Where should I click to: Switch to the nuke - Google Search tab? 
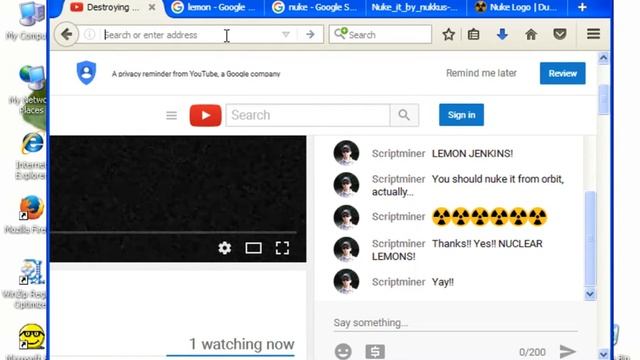(314, 7)
